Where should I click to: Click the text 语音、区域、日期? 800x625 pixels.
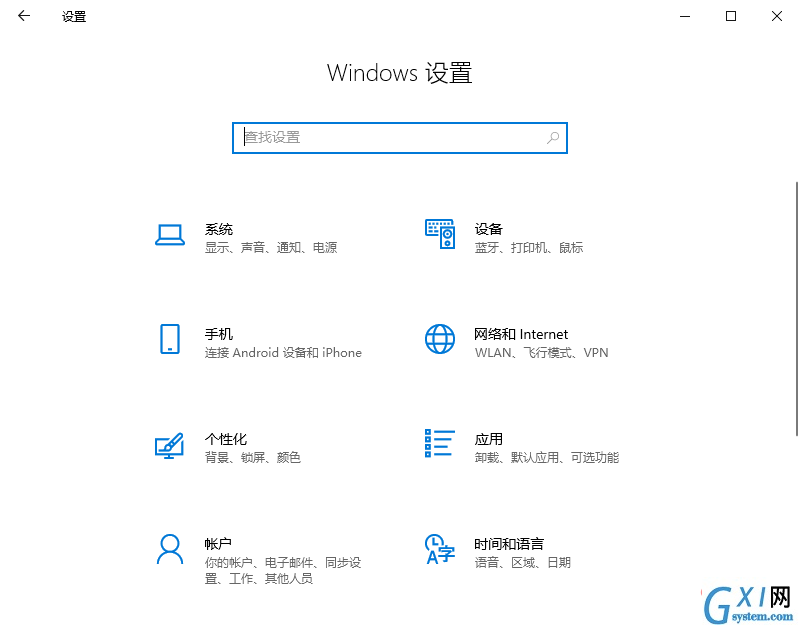point(523,563)
